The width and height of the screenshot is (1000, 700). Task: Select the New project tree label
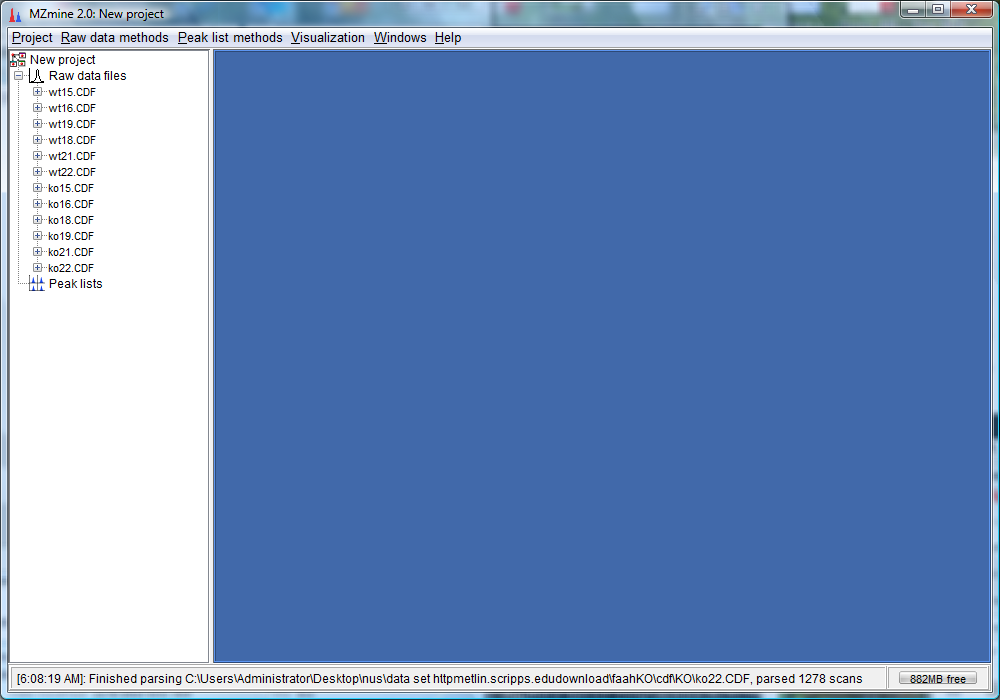(x=62, y=60)
